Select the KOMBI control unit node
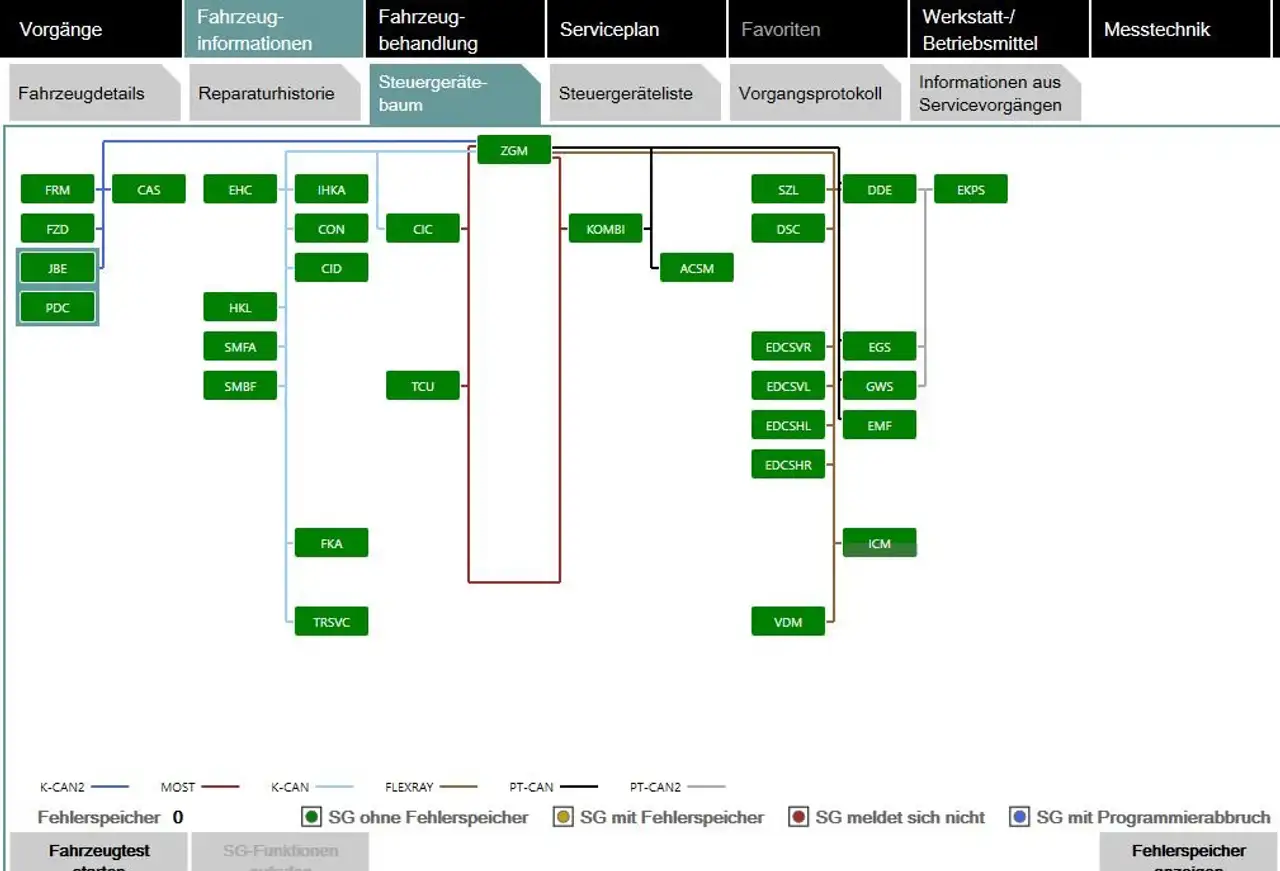This screenshot has width=1280, height=871. (x=605, y=228)
